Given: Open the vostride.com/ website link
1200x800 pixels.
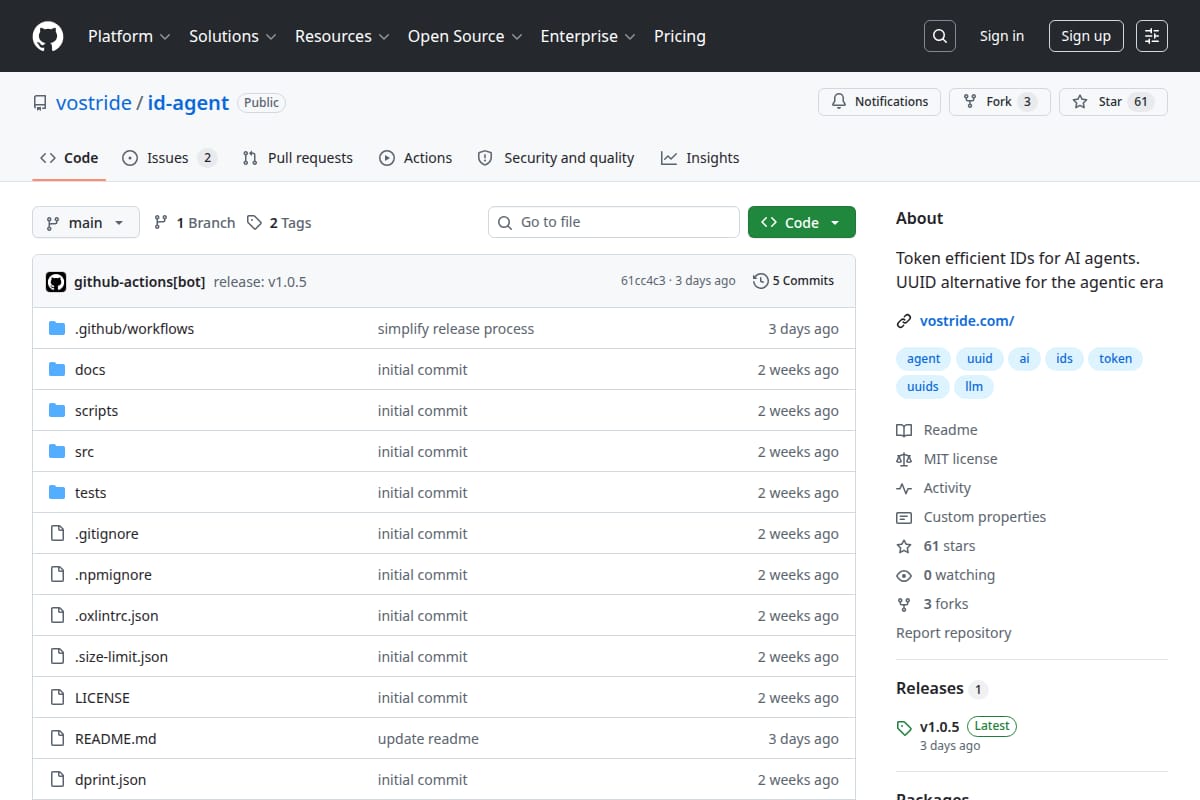Looking at the screenshot, I should tap(967, 321).
